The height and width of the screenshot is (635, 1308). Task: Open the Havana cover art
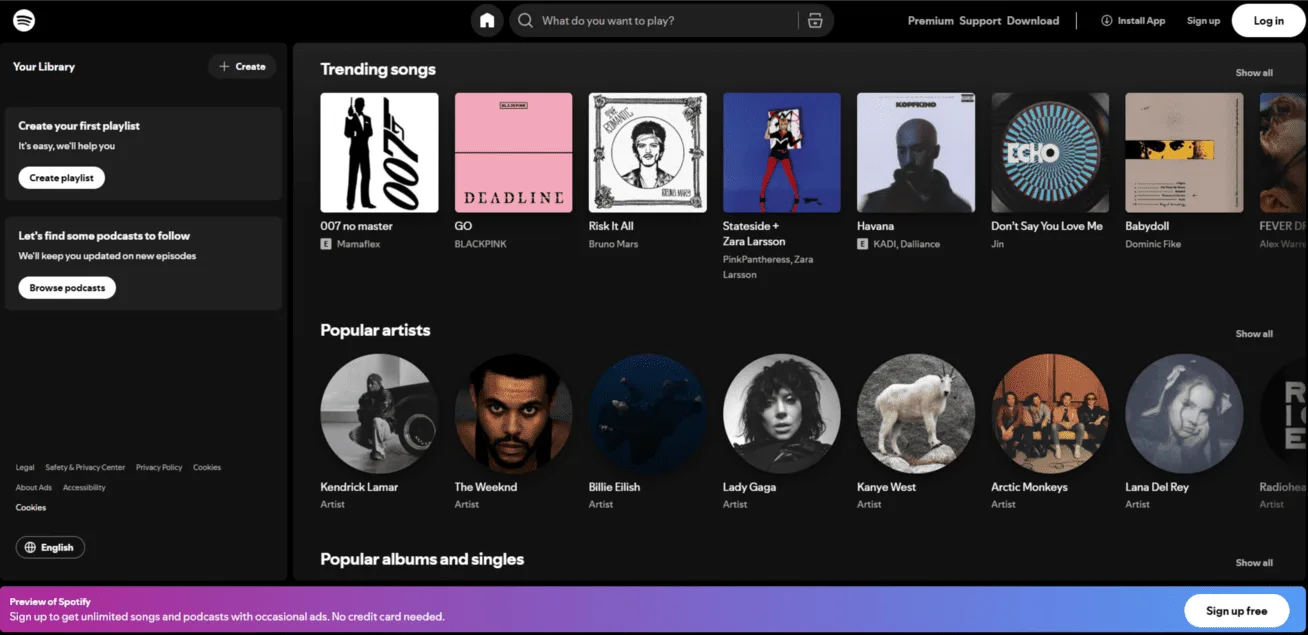916,152
